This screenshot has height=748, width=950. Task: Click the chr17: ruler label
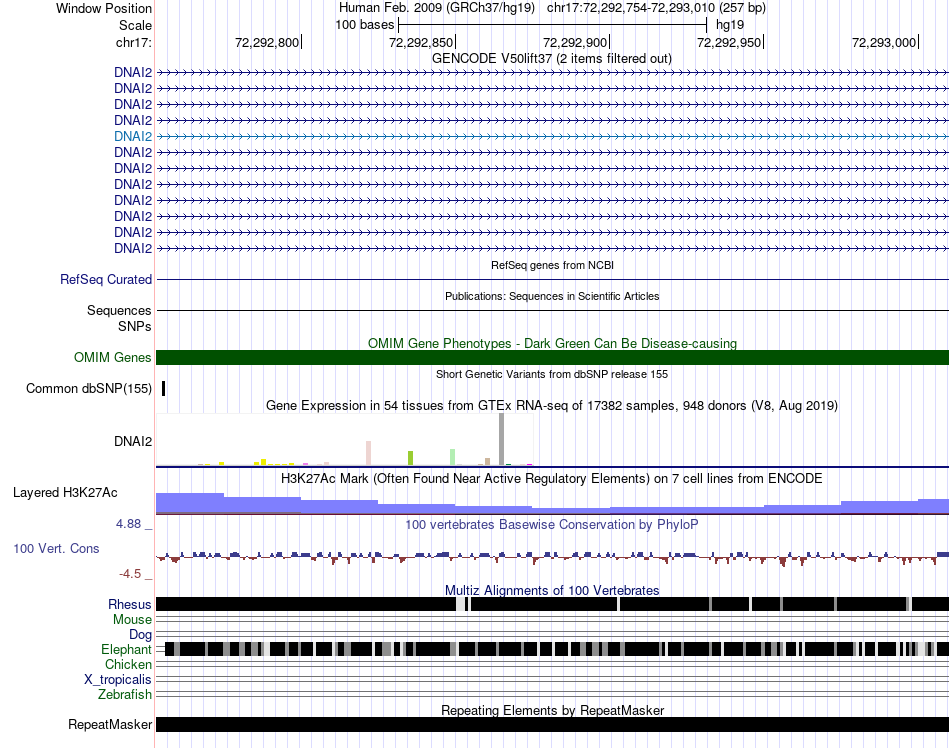133,42
